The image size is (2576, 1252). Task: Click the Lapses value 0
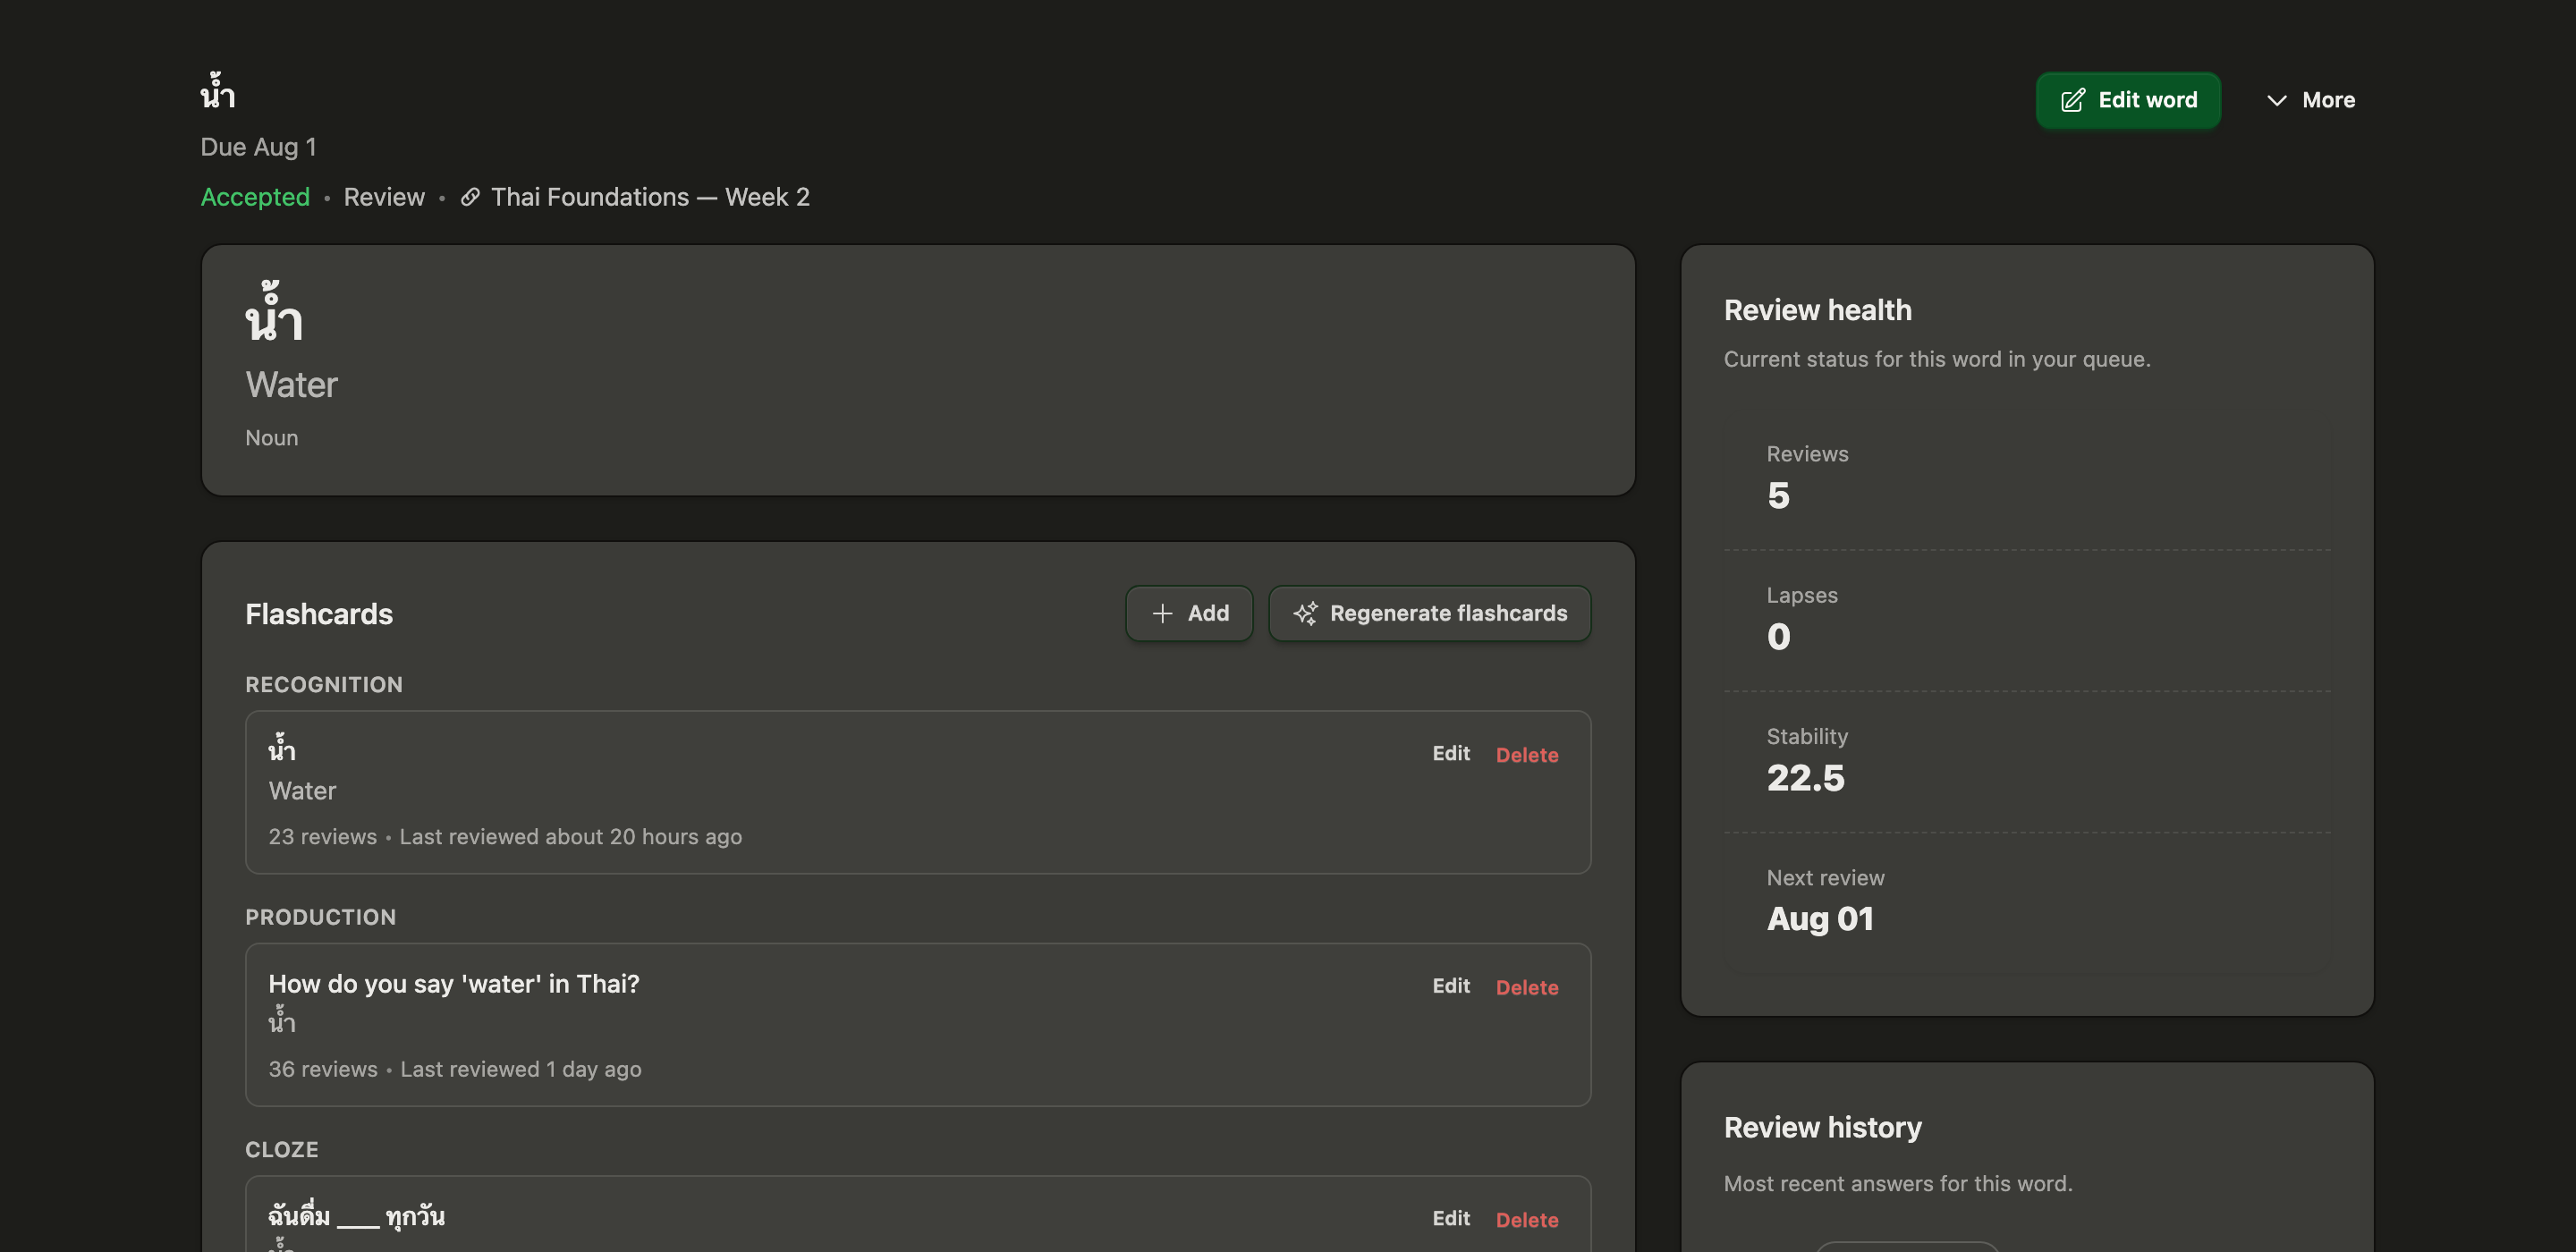click(x=1779, y=637)
